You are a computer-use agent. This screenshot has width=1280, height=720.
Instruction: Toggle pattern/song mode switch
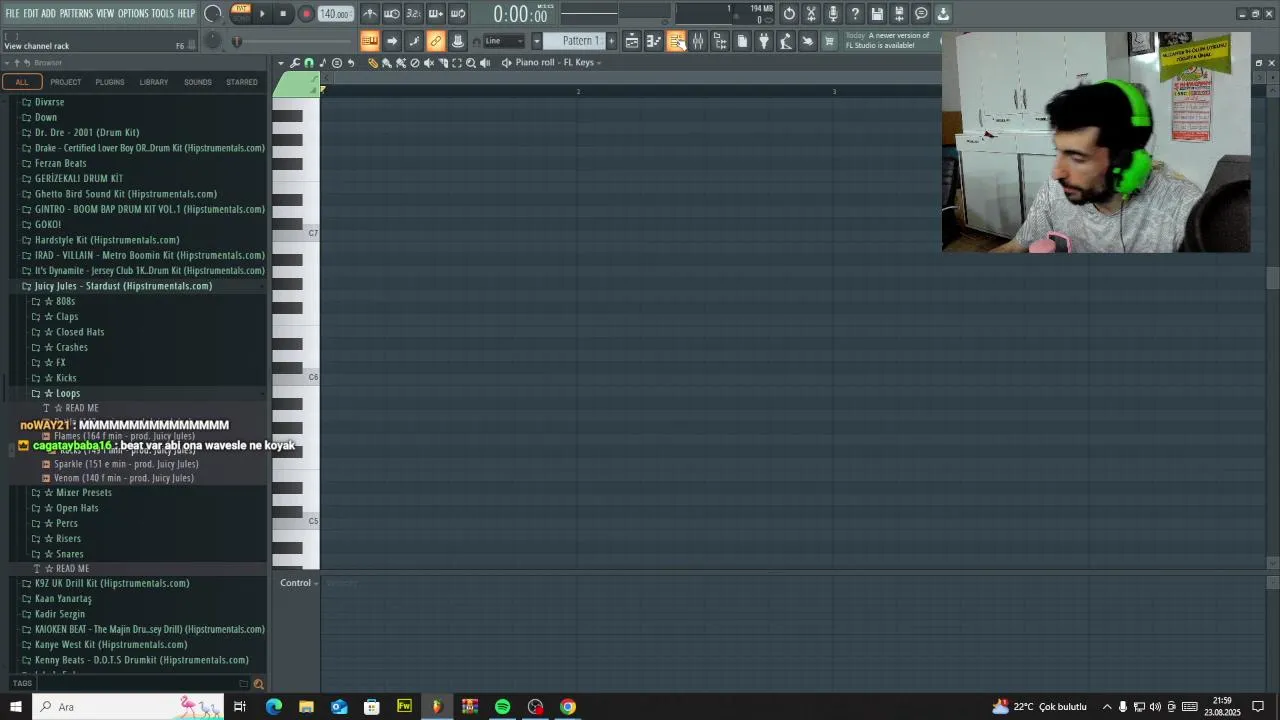point(241,14)
